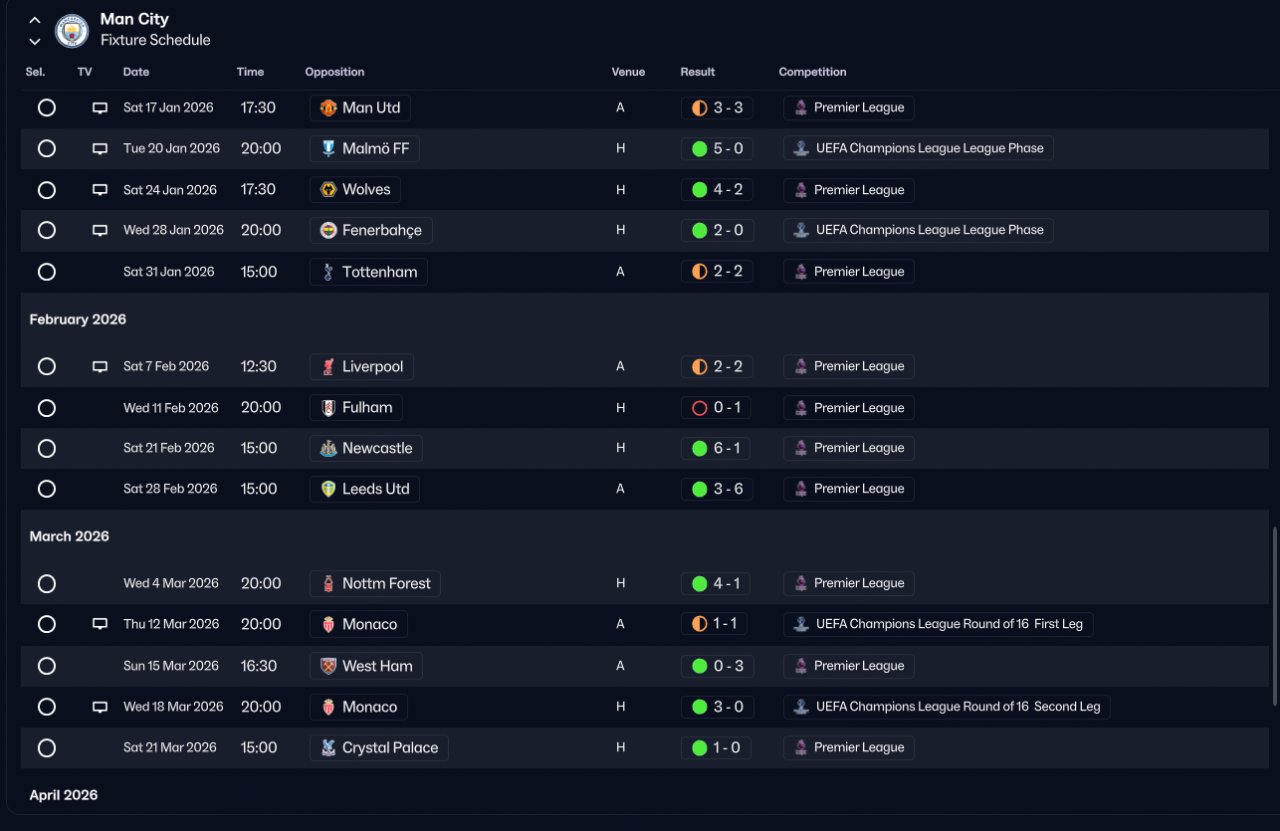Image resolution: width=1280 pixels, height=831 pixels.
Task: Click the vertical scrollbar on the fixture list
Action: click(1273, 615)
